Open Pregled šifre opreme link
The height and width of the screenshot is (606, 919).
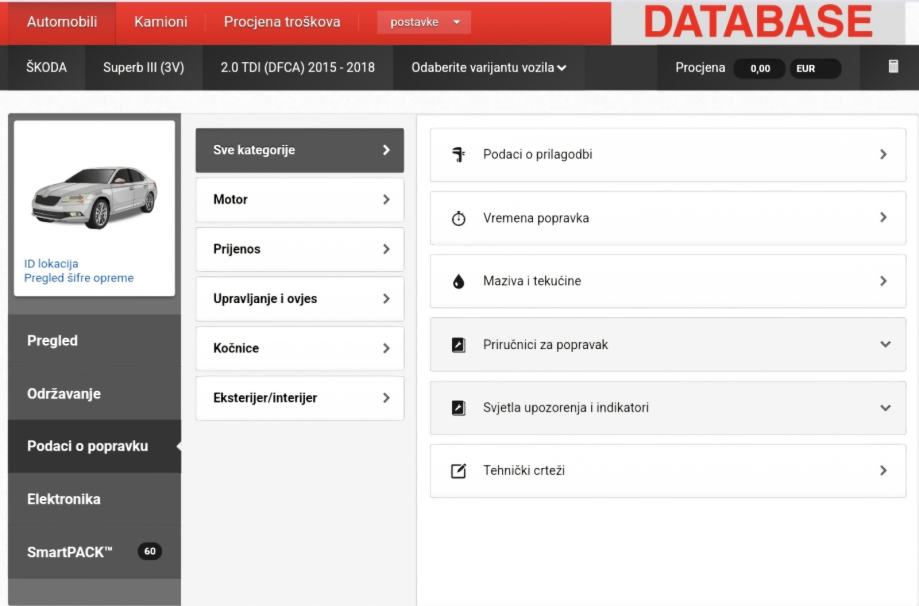point(78,278)
